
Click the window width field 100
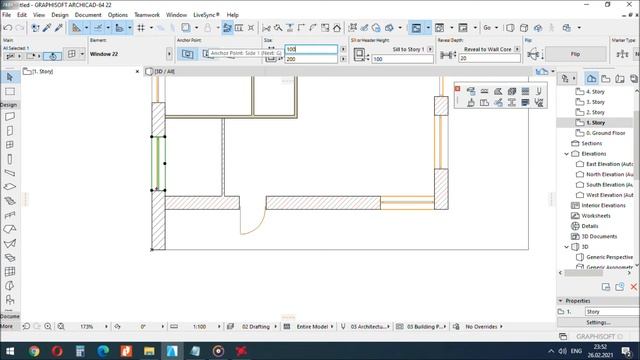311,49
